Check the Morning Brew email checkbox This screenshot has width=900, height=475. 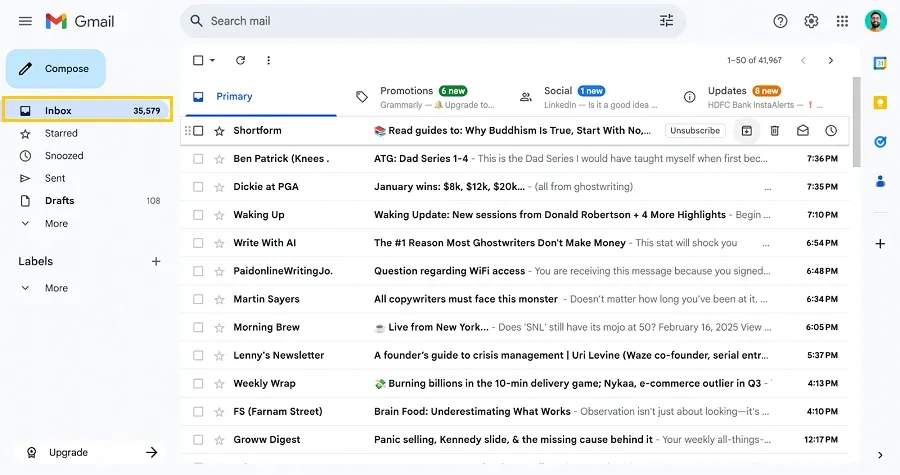click(198, 328)
